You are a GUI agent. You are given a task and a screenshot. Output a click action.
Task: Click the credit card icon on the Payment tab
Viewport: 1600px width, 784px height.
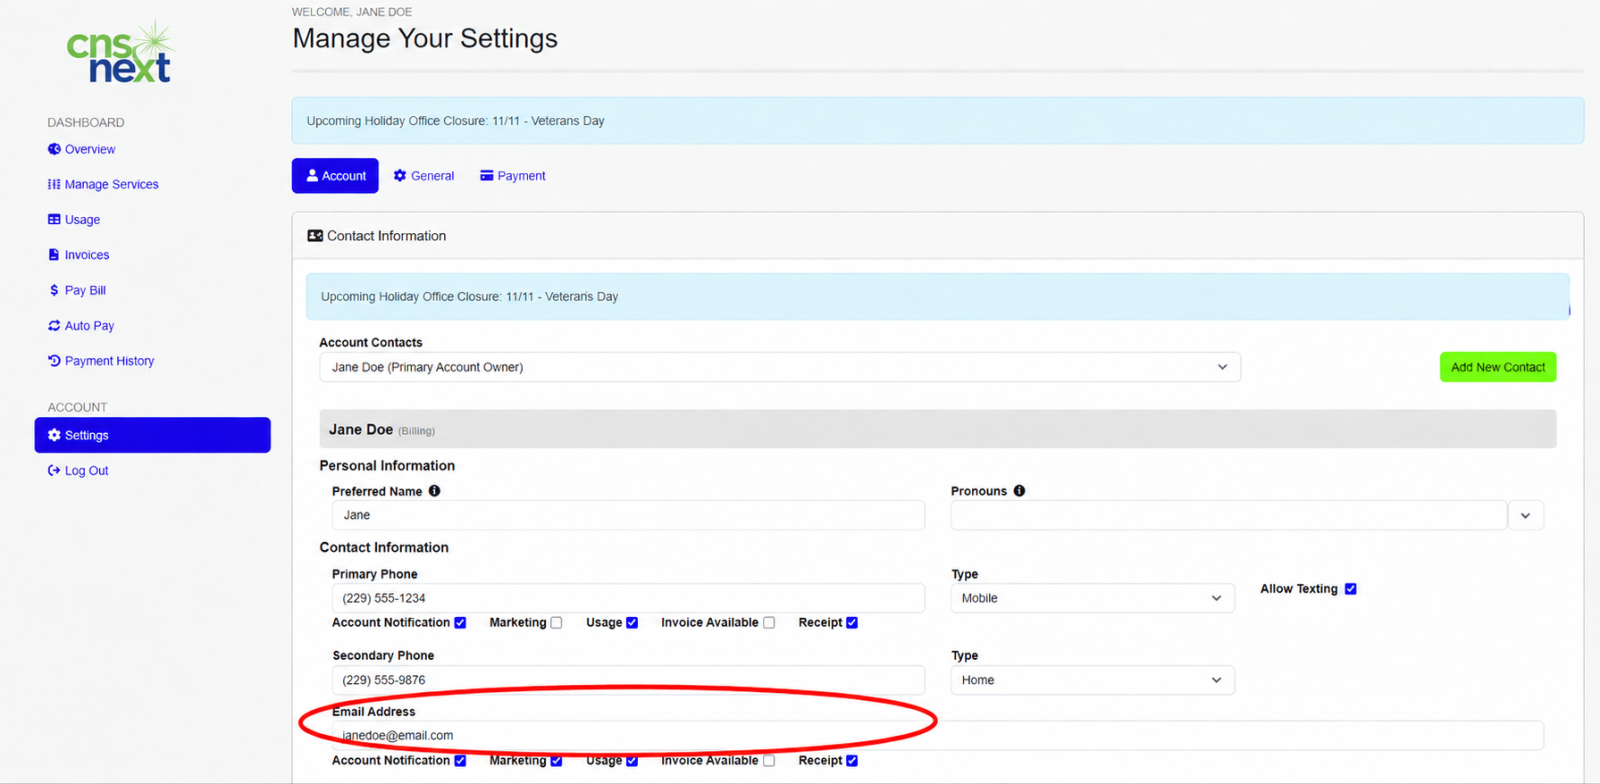(x=487, y=175)
